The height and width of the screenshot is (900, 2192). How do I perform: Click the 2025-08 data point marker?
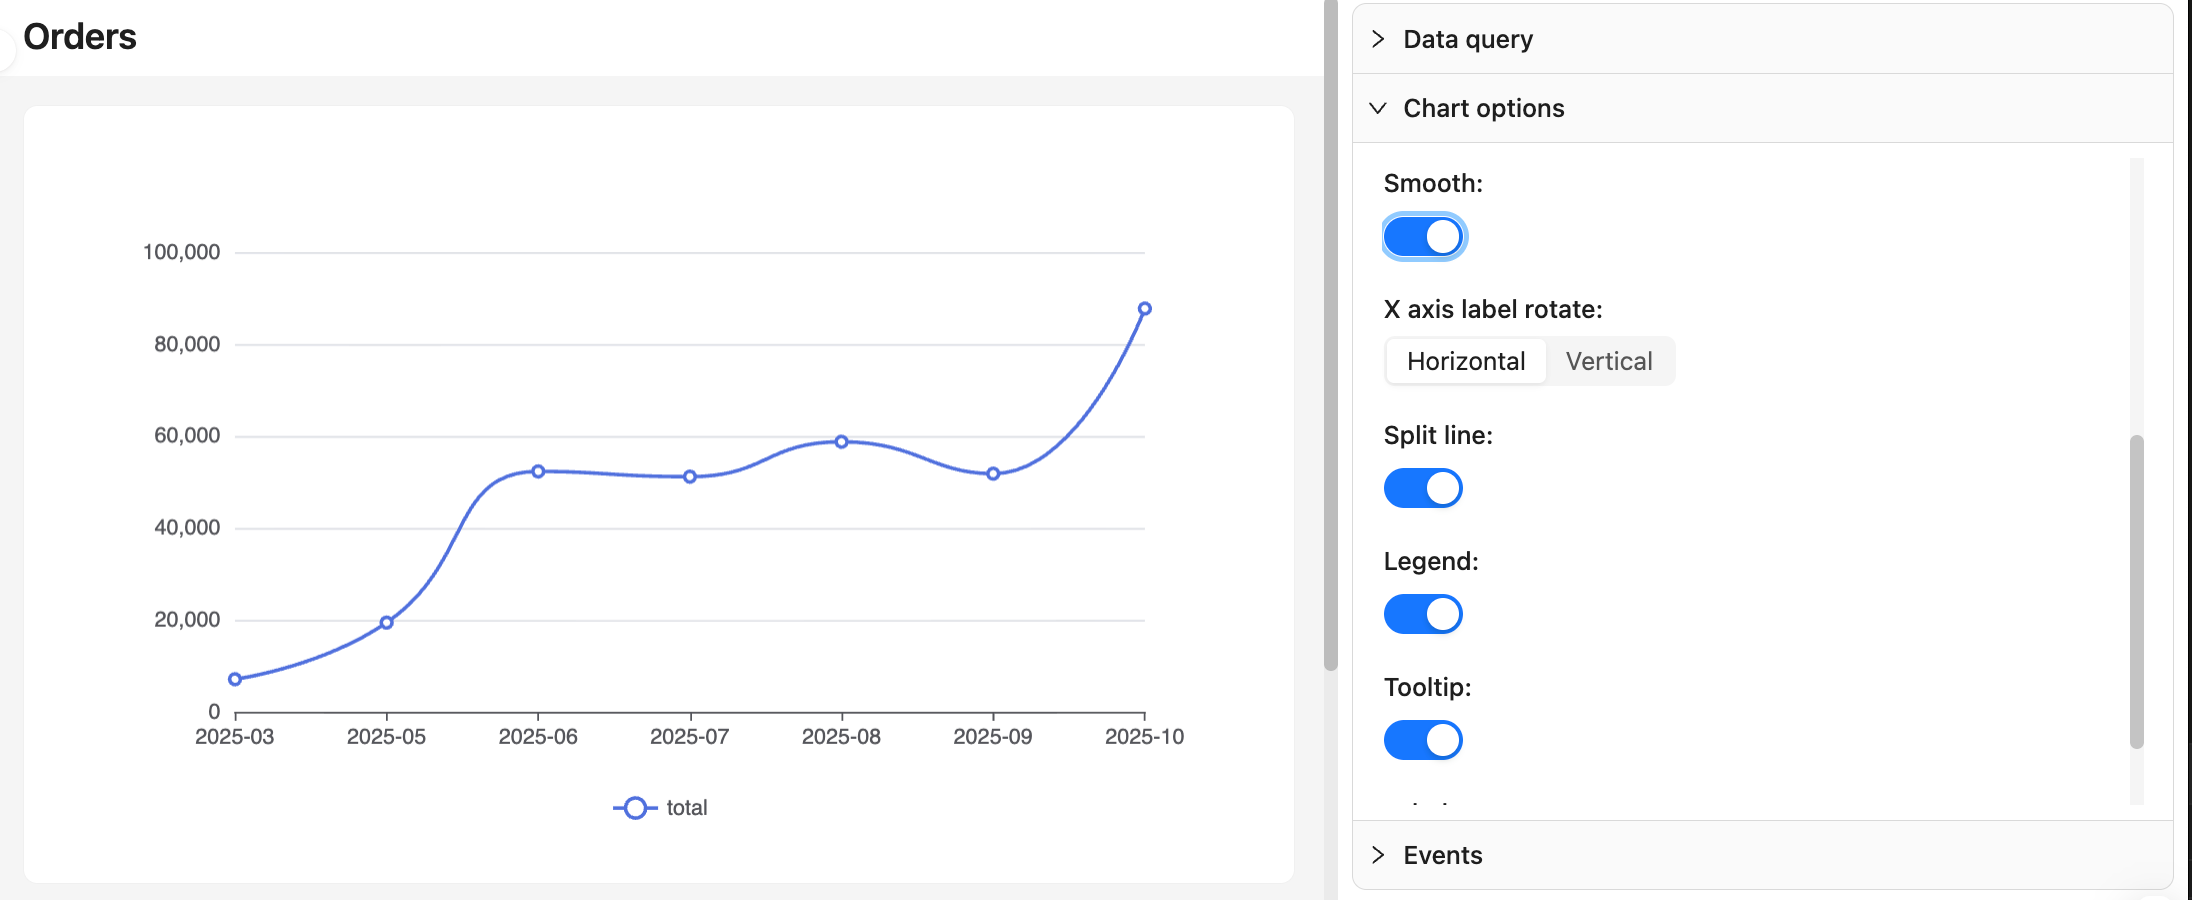(841, 441)
